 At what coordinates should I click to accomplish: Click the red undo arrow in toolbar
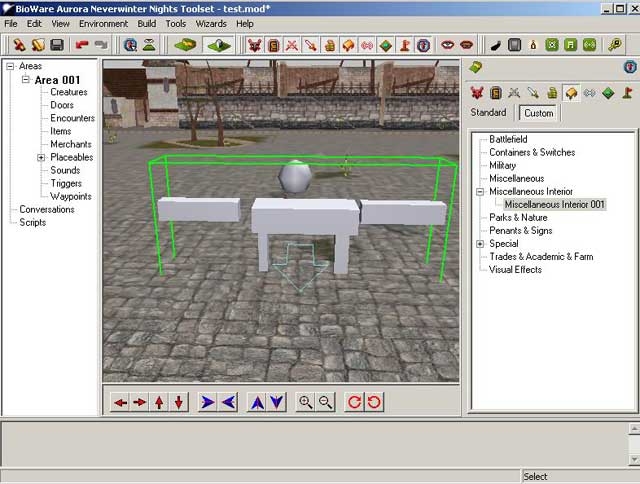[x=82, y=45]
